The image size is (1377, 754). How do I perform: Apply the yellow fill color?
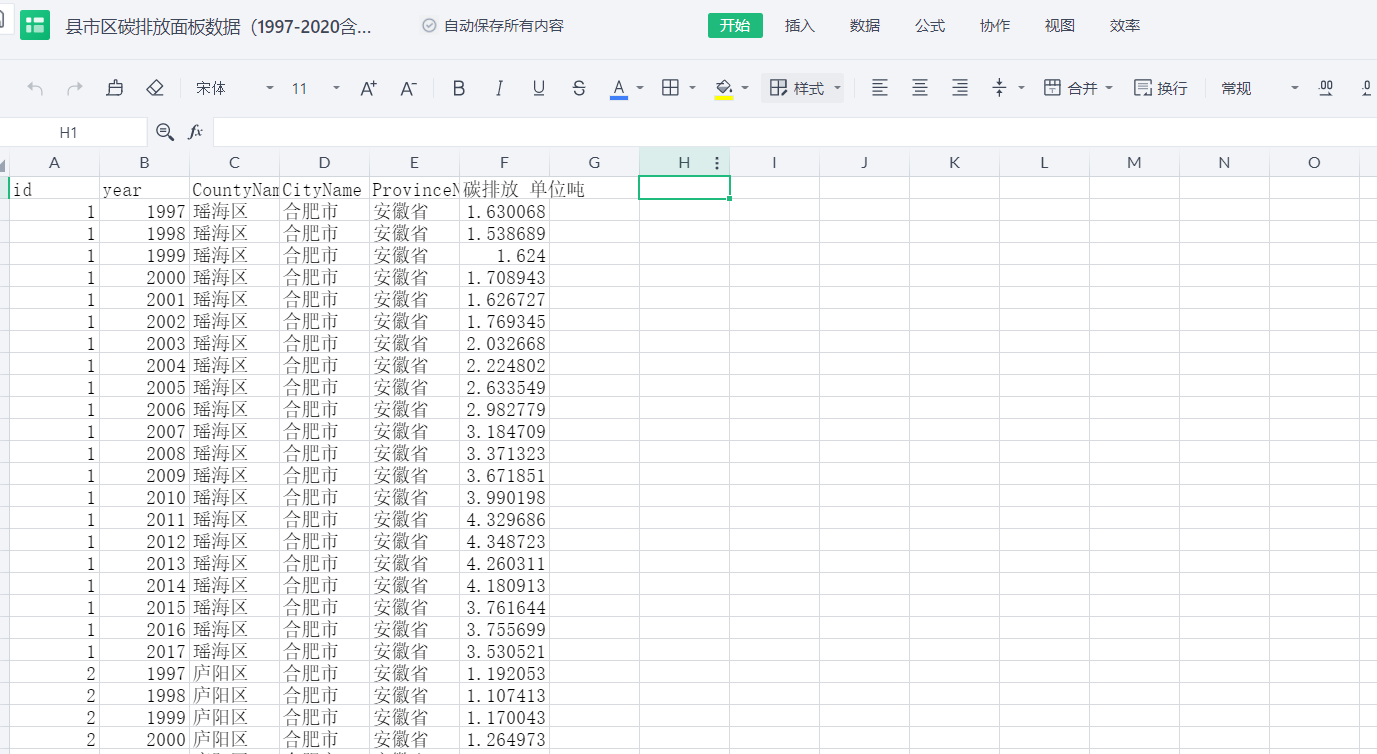(724, 88)
